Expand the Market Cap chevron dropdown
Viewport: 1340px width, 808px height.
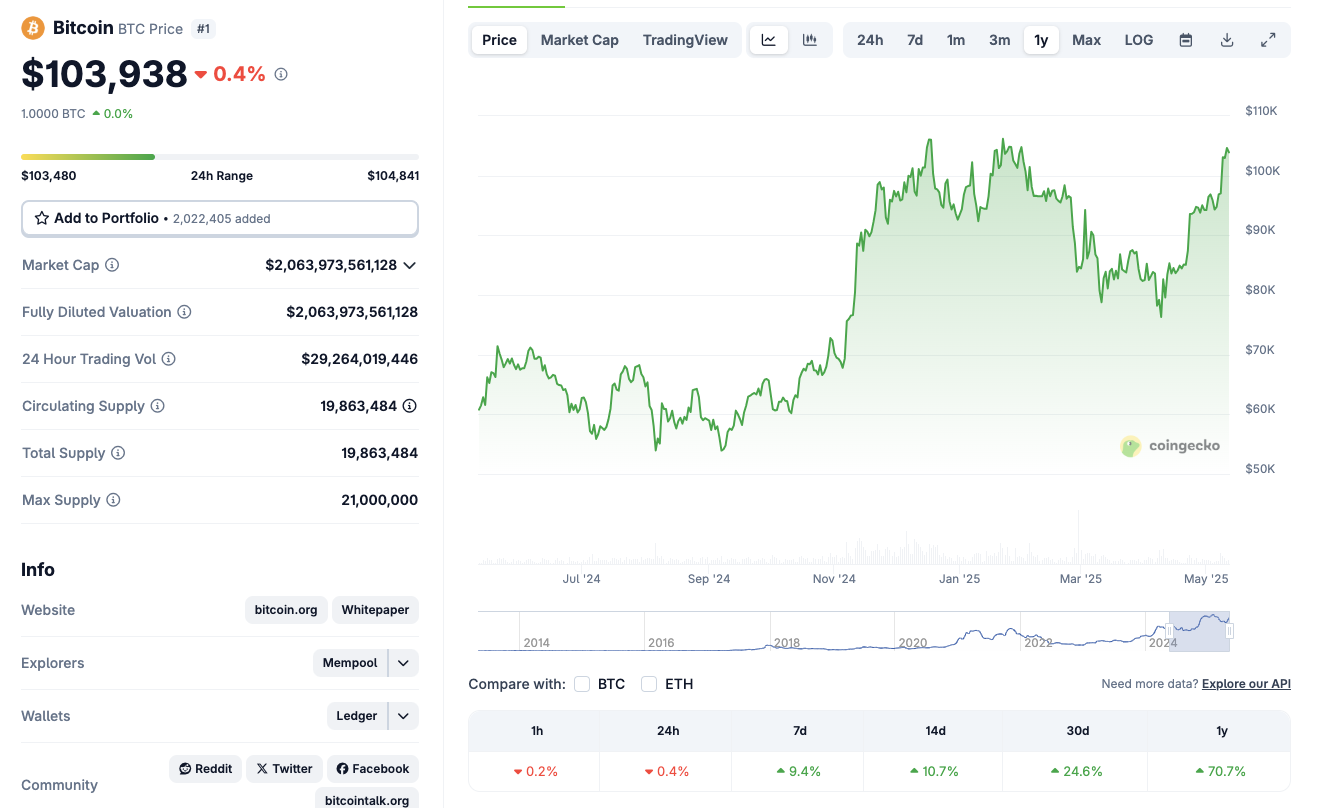[x=409, y=265]
